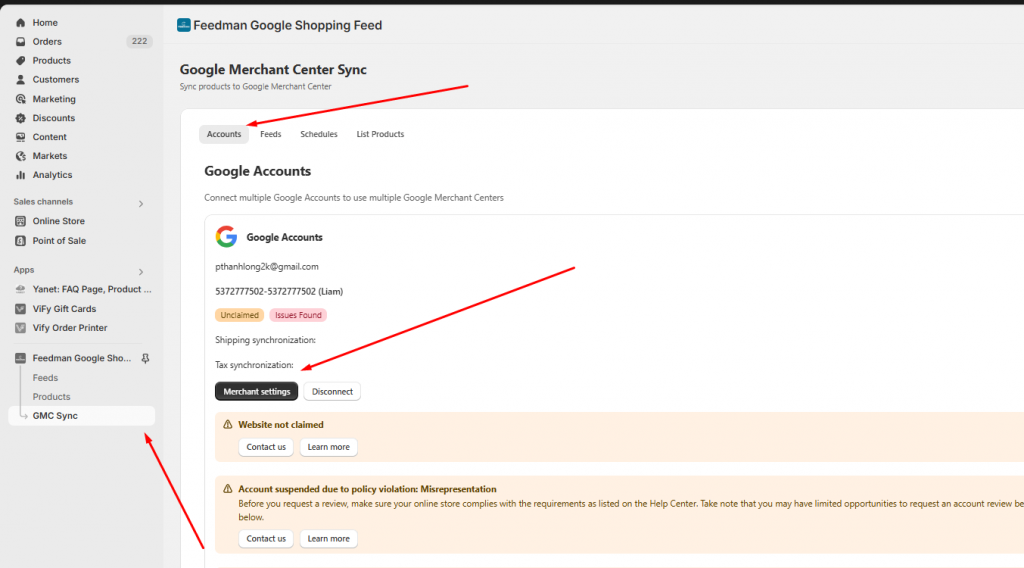Click the Customers person icon

[x=20, y=80]
